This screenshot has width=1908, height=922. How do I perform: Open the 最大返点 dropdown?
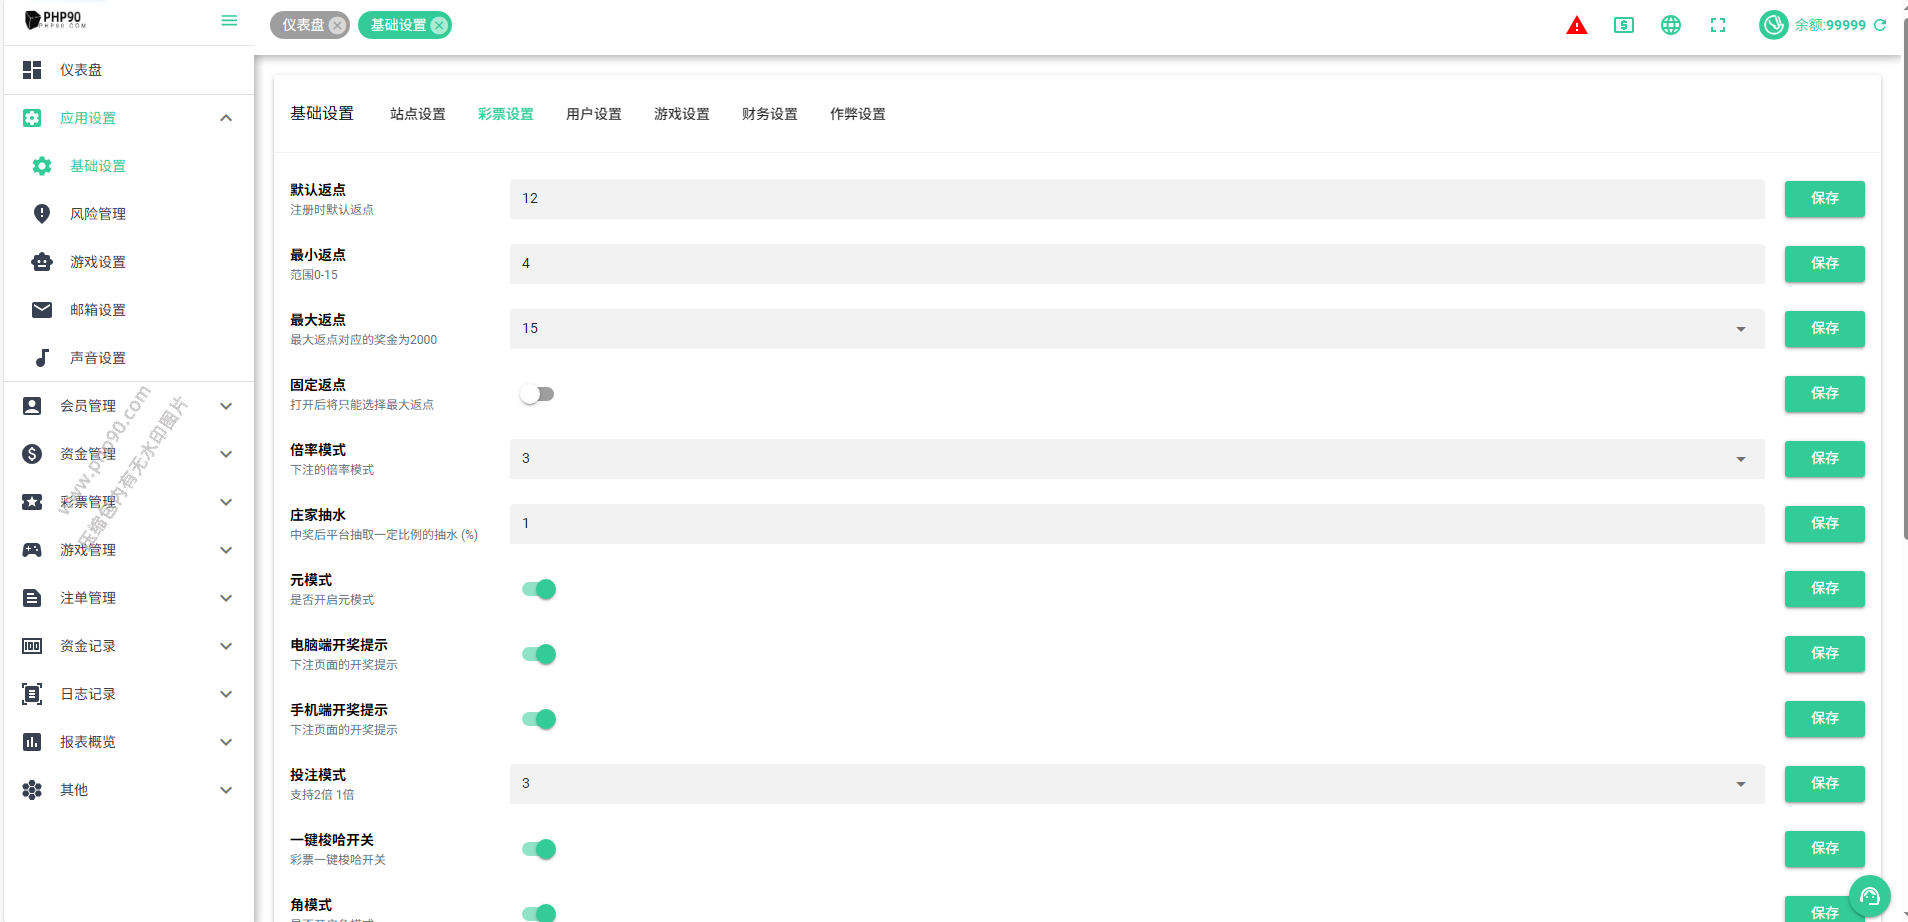(1136, 329)
